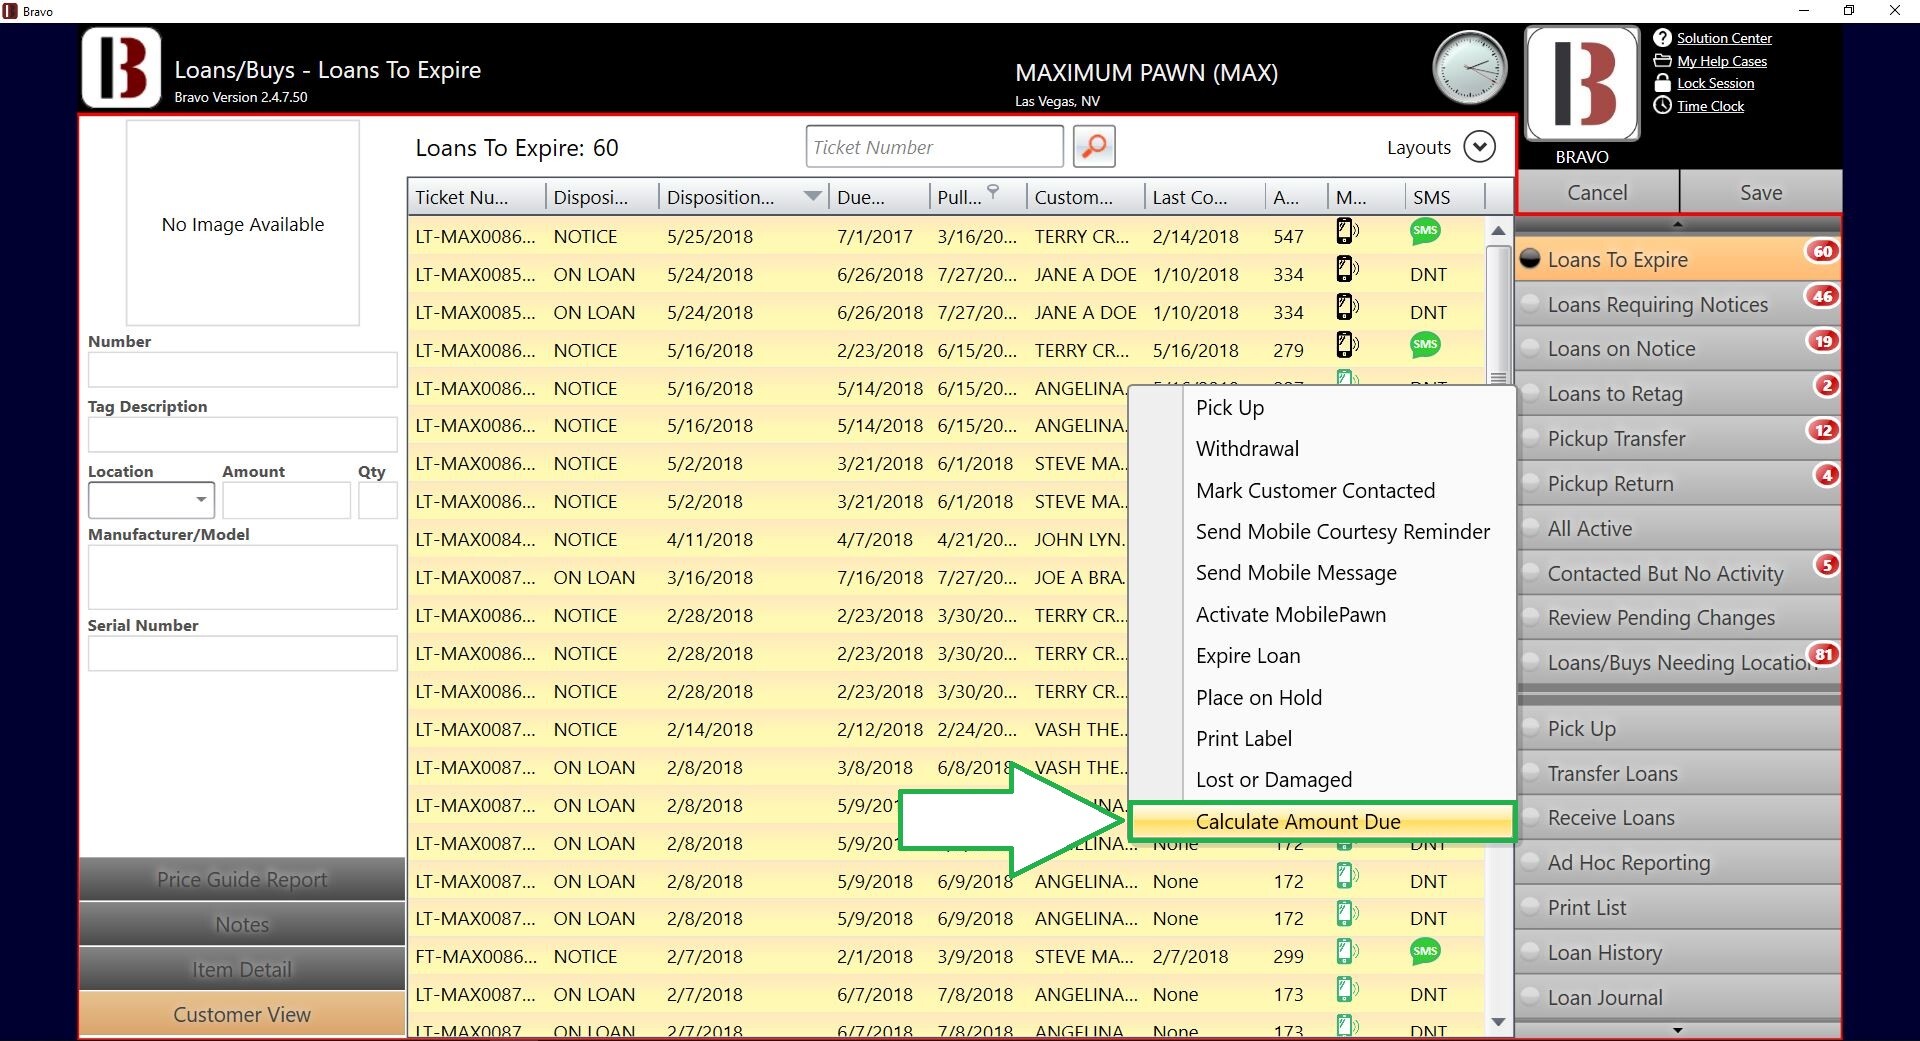Screen dimensions: 1920x1041
Task: Click the analog clock icon in header
Action: click(1469, 68)
